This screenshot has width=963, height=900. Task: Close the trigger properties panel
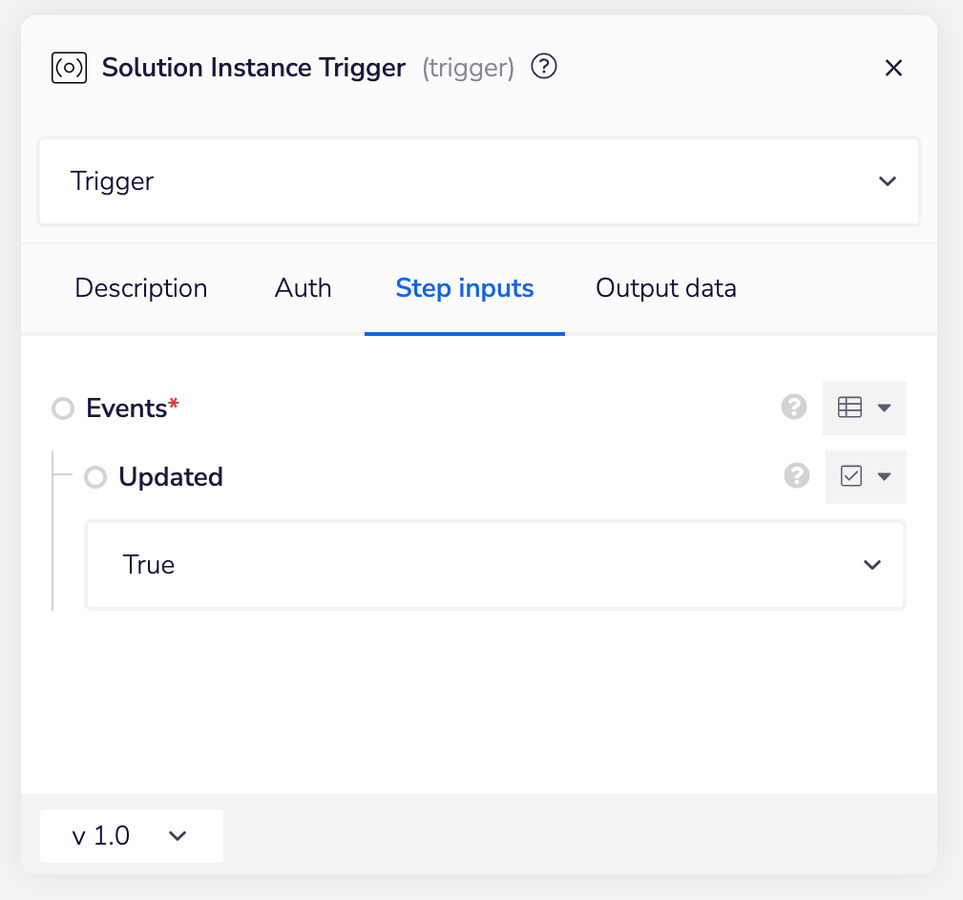(x=893, y=68)
